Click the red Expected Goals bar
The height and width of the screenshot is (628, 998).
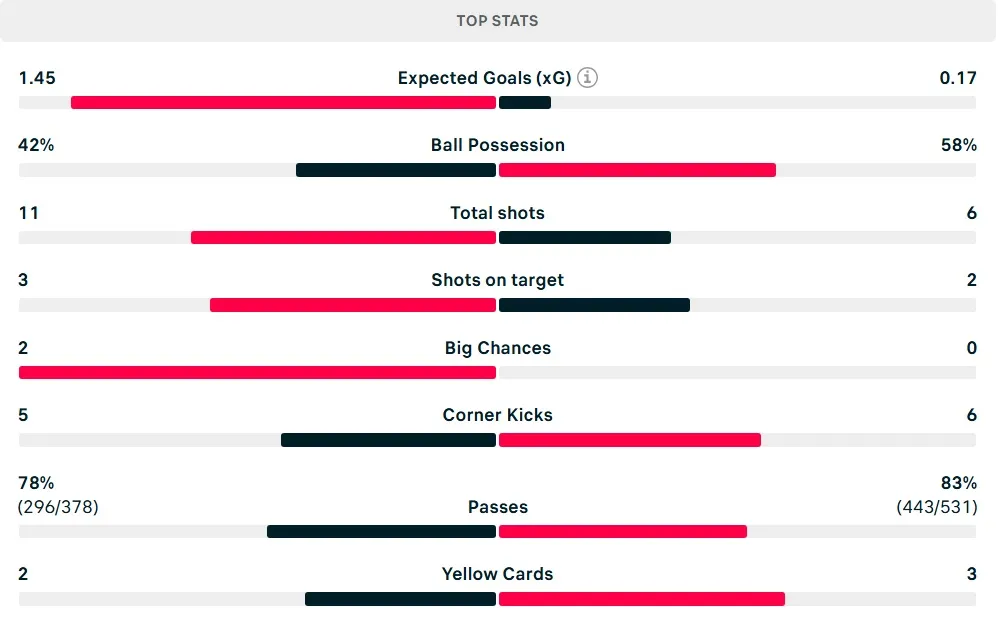[283, 102]
